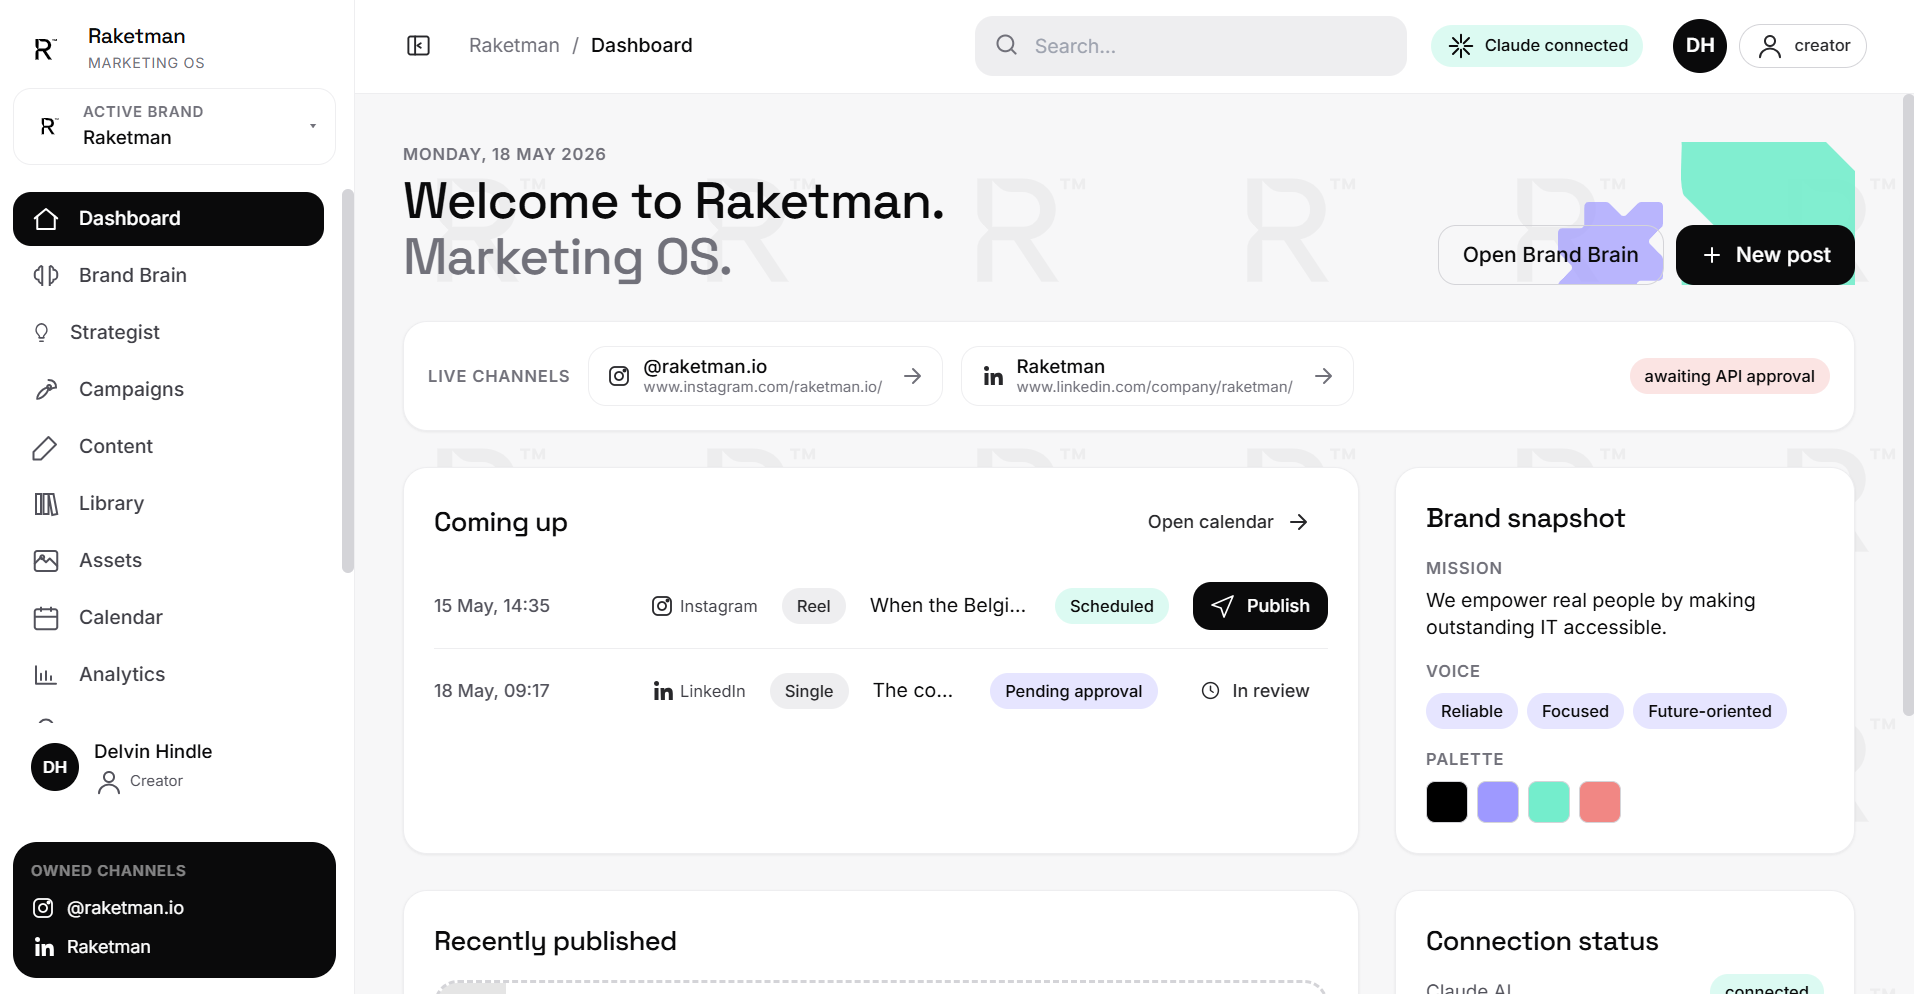
Task: Open the DH avatar in top bar
Action: 1699,46
